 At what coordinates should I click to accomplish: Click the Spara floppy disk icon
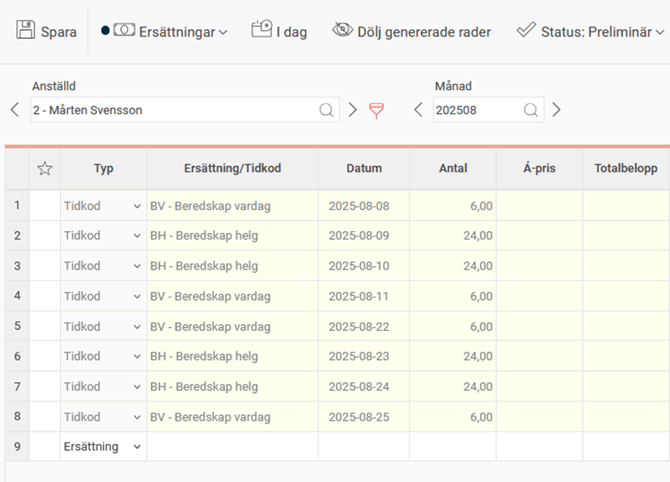(26, 31)
